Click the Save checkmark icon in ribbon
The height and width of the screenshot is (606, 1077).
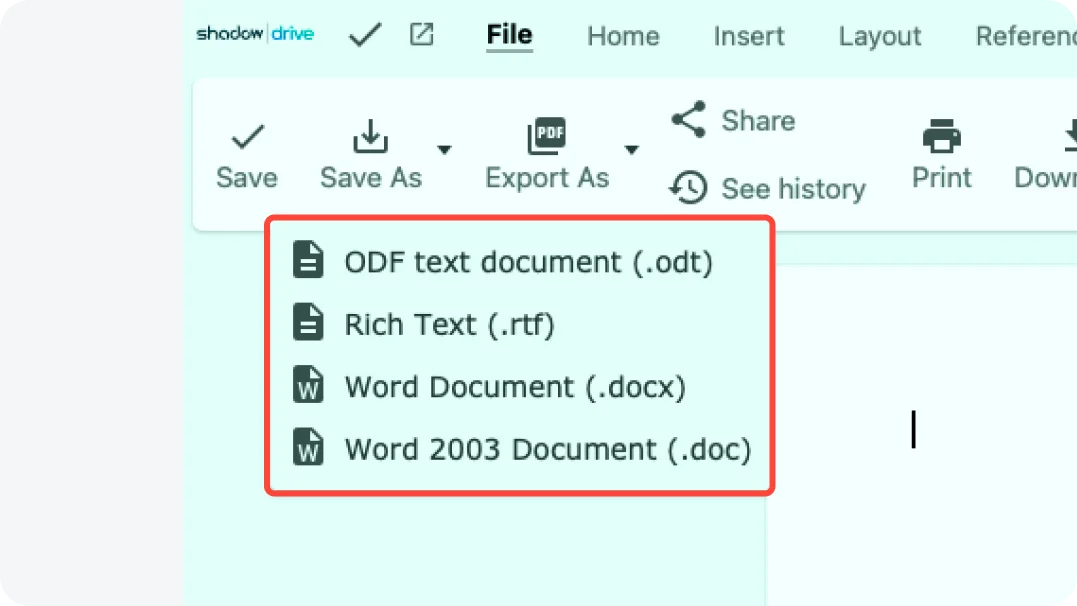(247, 136)
